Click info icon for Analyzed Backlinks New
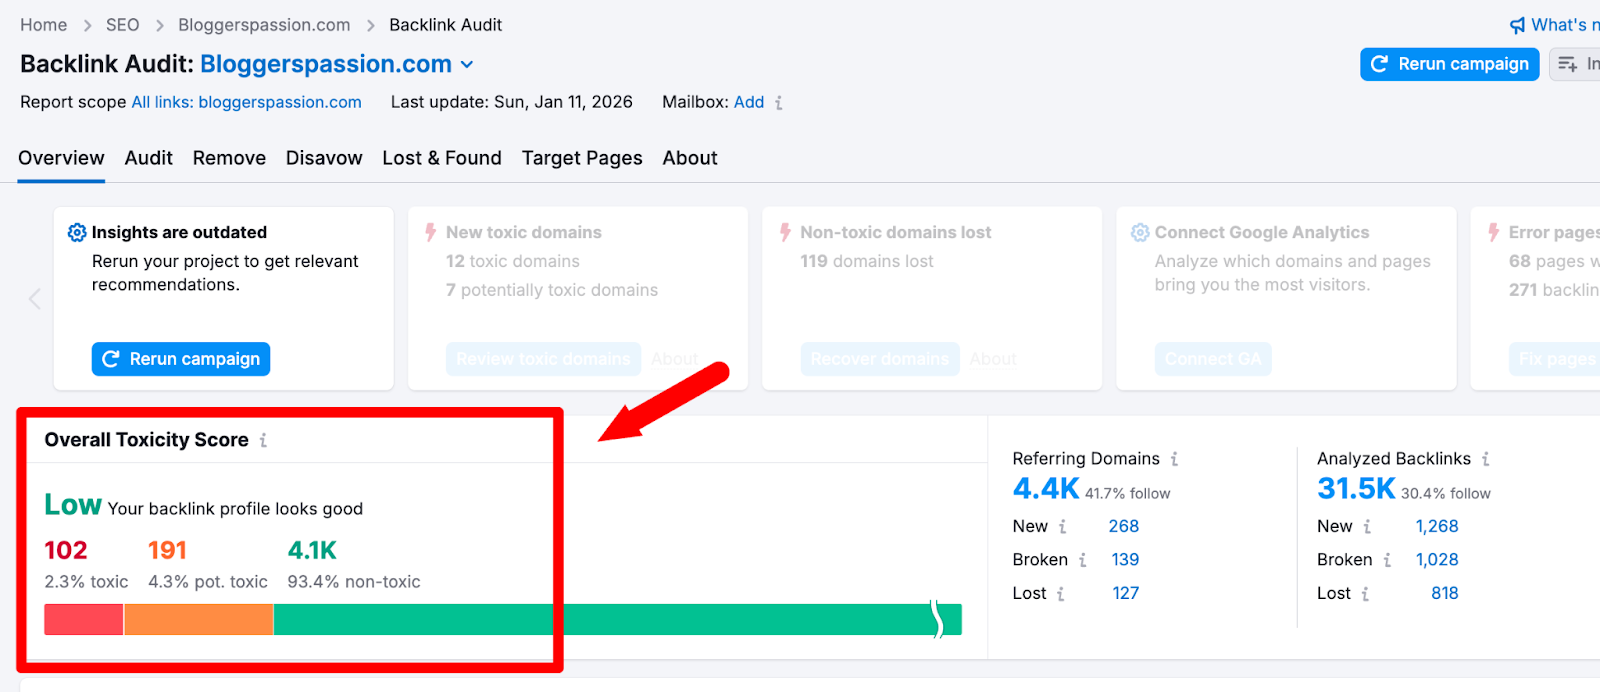The image size is (1600, 692). point(1366,527)
